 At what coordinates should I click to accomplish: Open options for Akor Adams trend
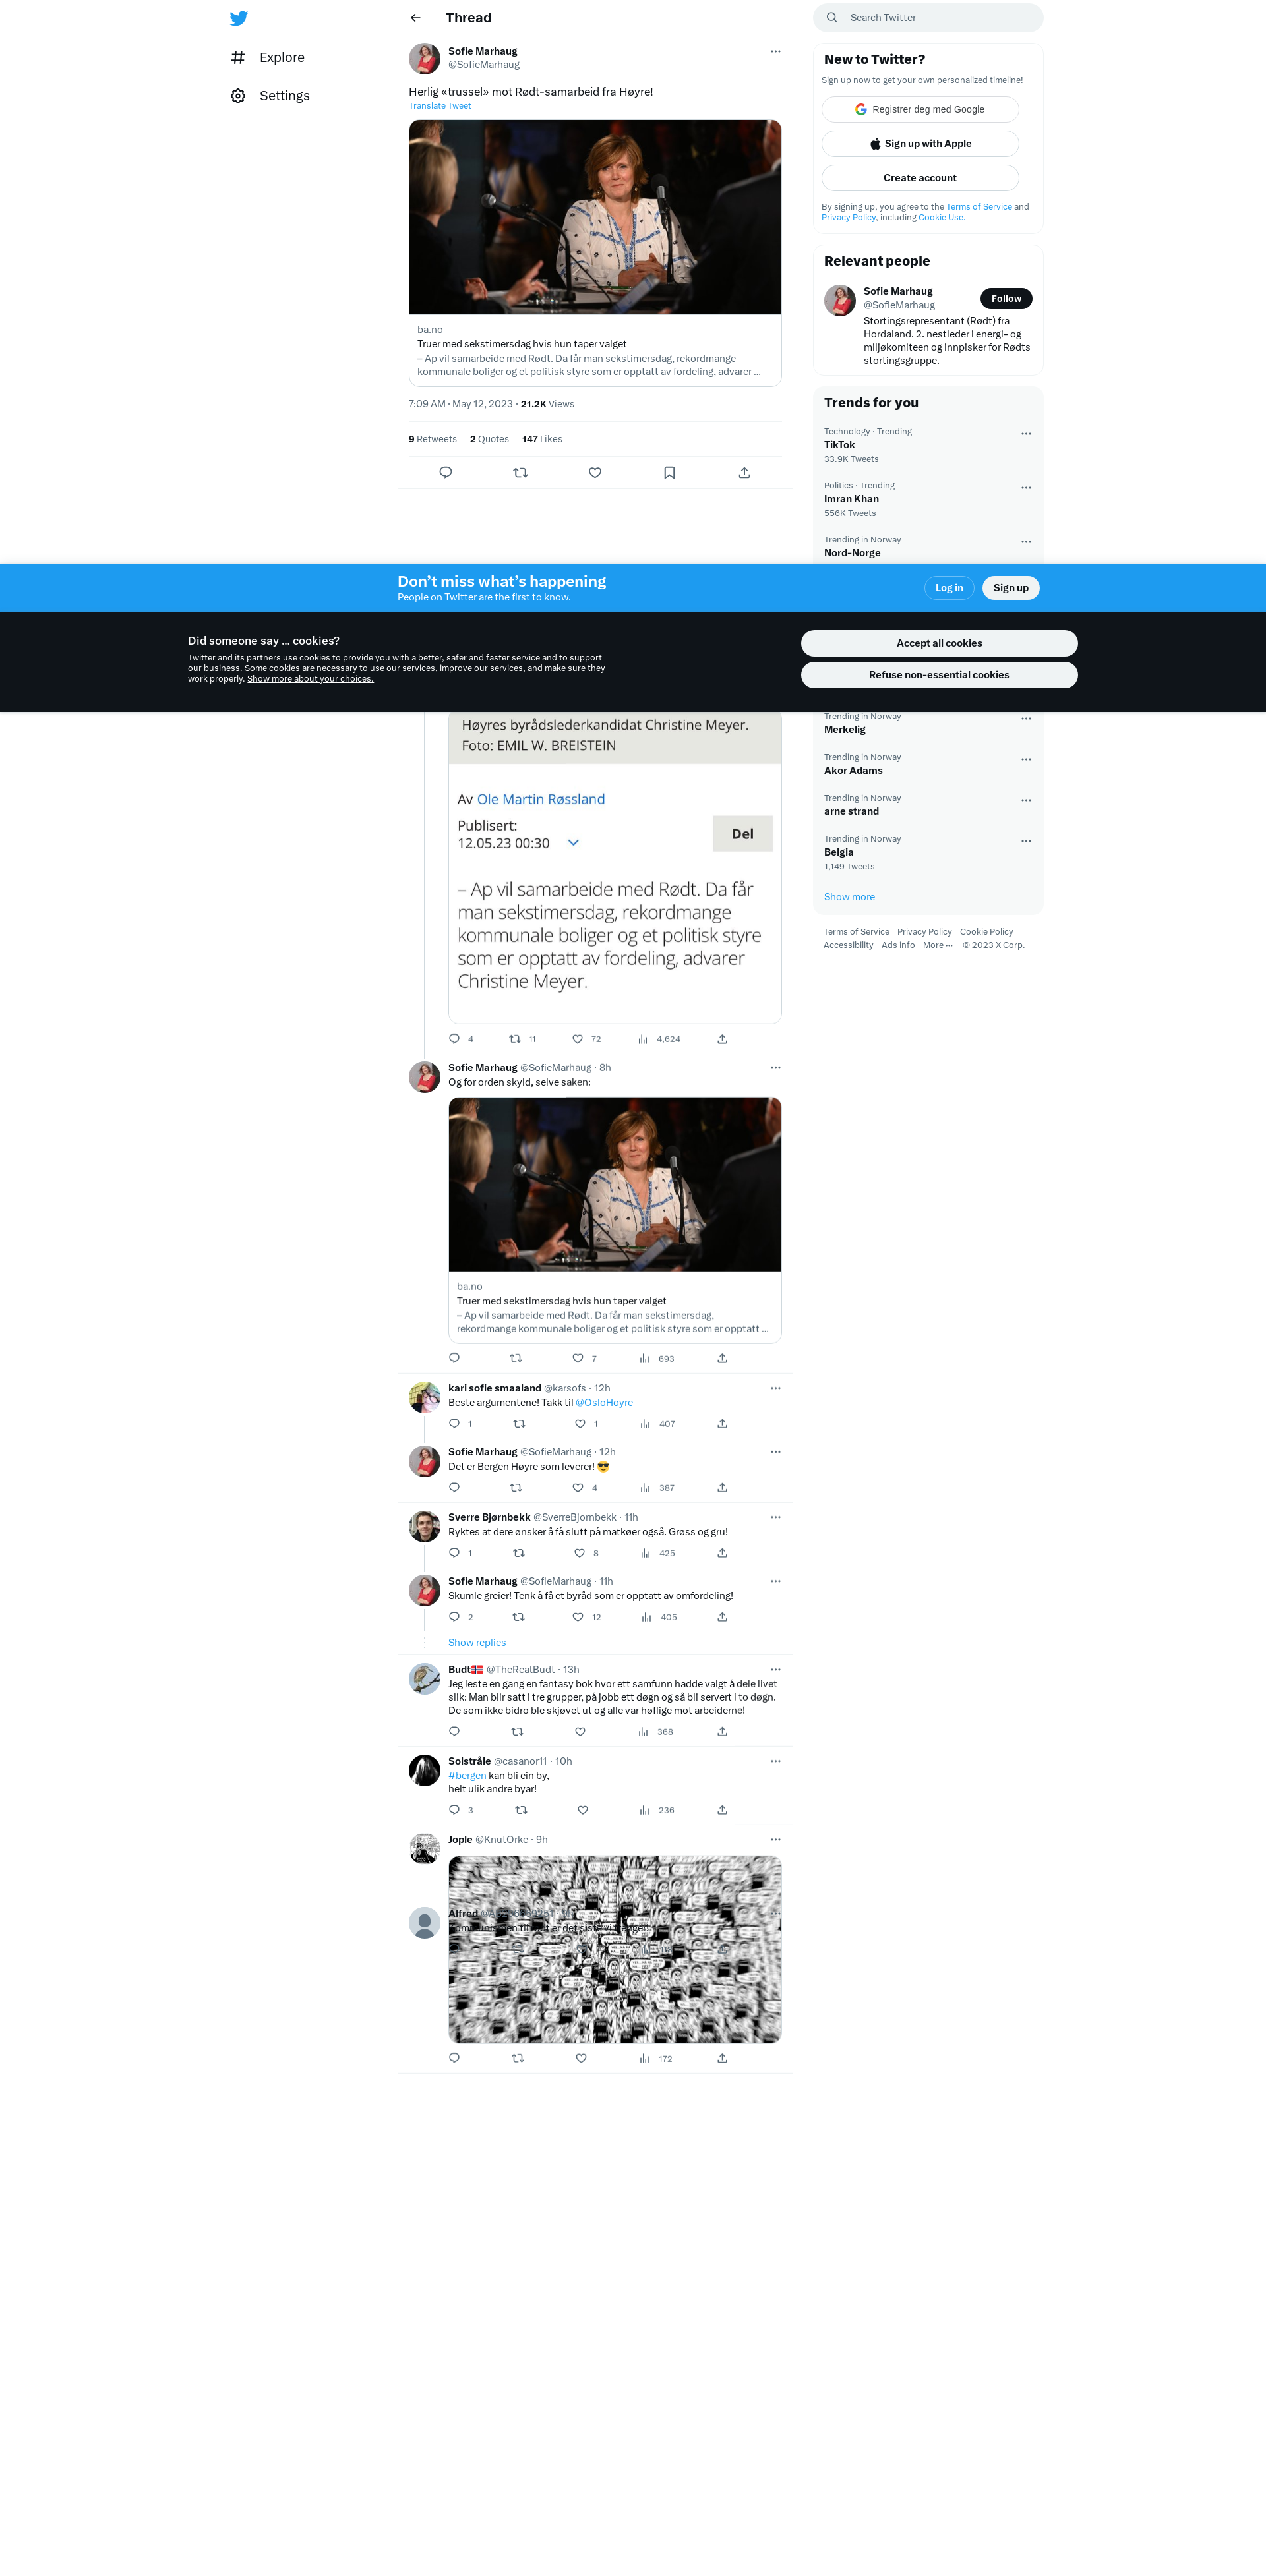[x=1026, y=760]
